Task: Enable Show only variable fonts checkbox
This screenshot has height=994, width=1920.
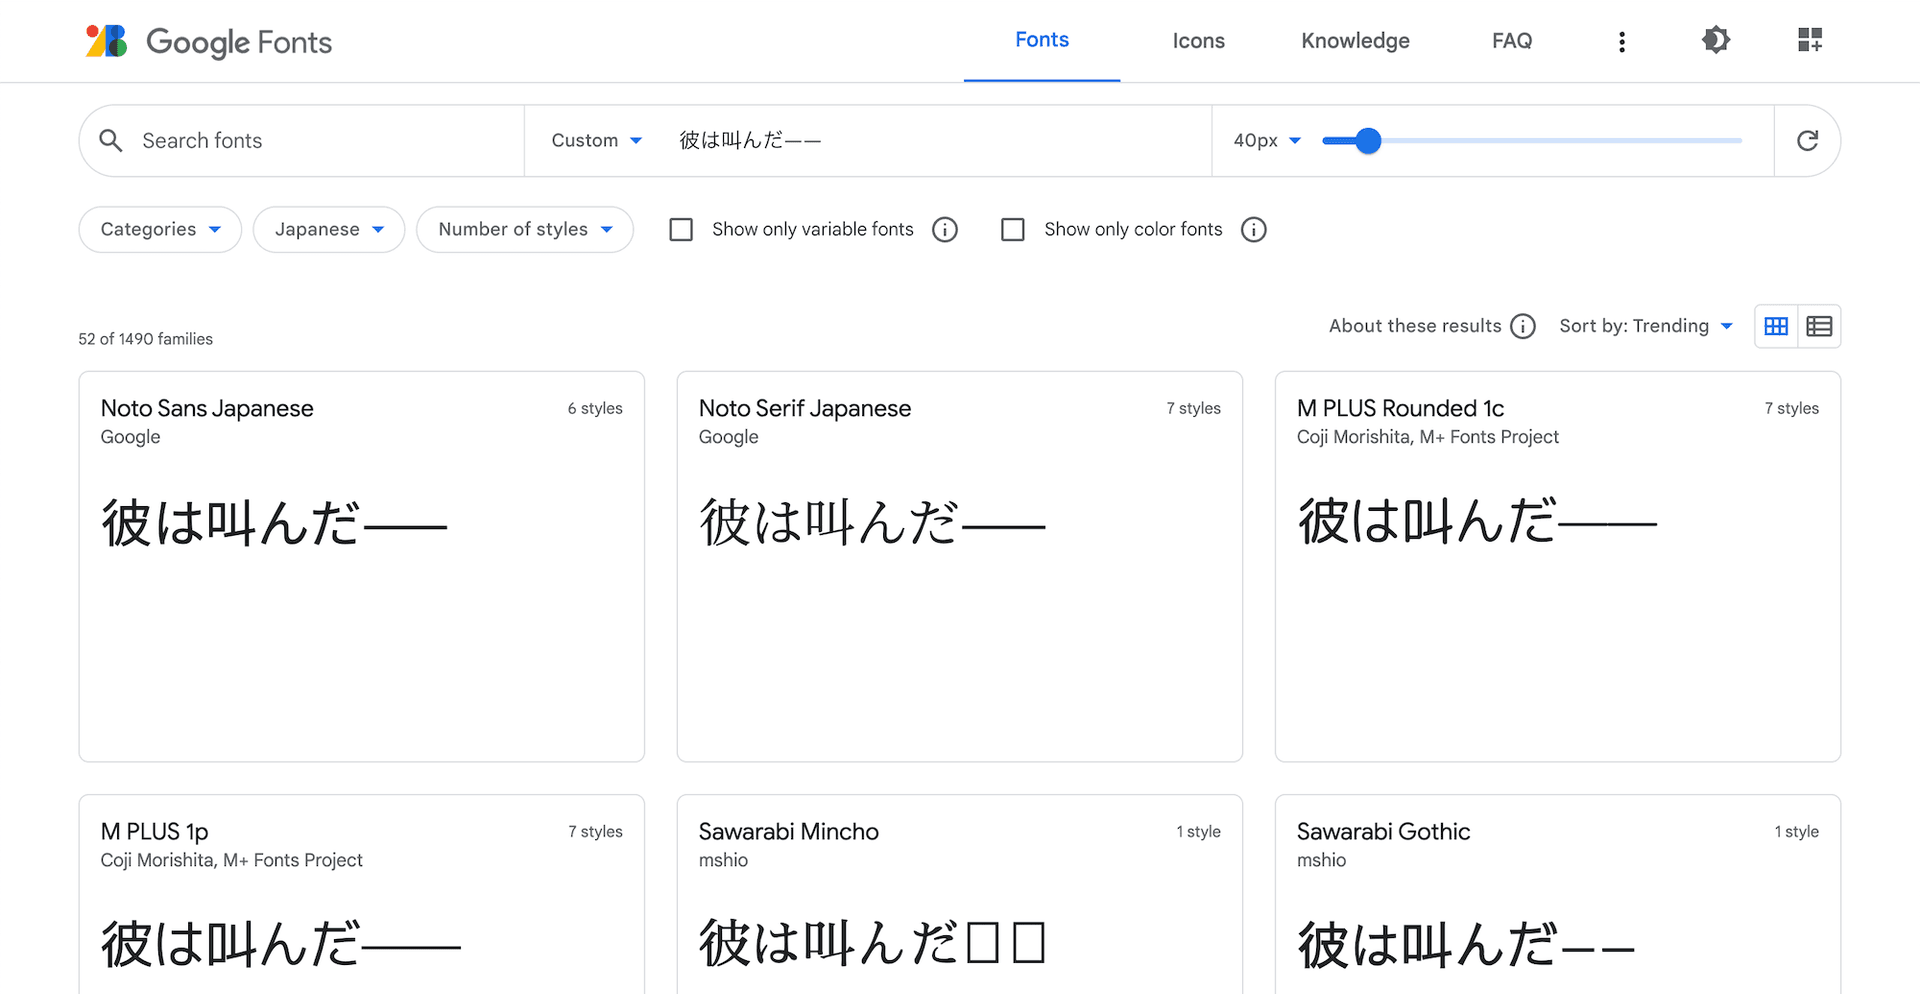Action: 681,230
